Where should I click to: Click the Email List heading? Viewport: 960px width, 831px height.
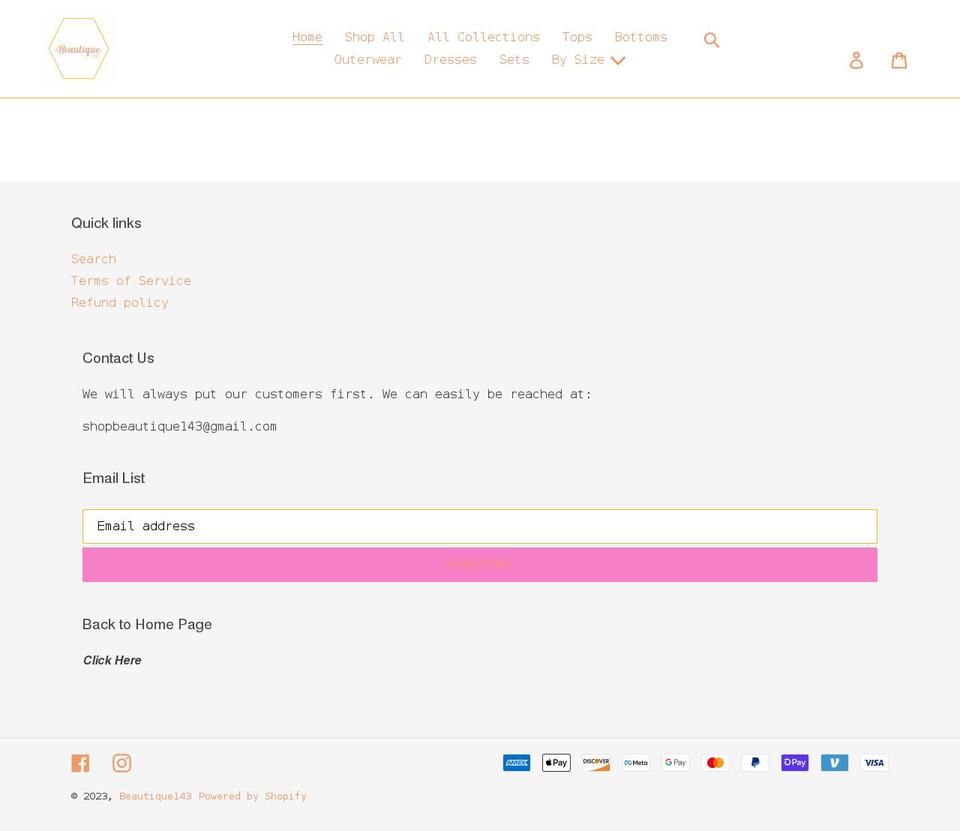[x=114, y=478]
